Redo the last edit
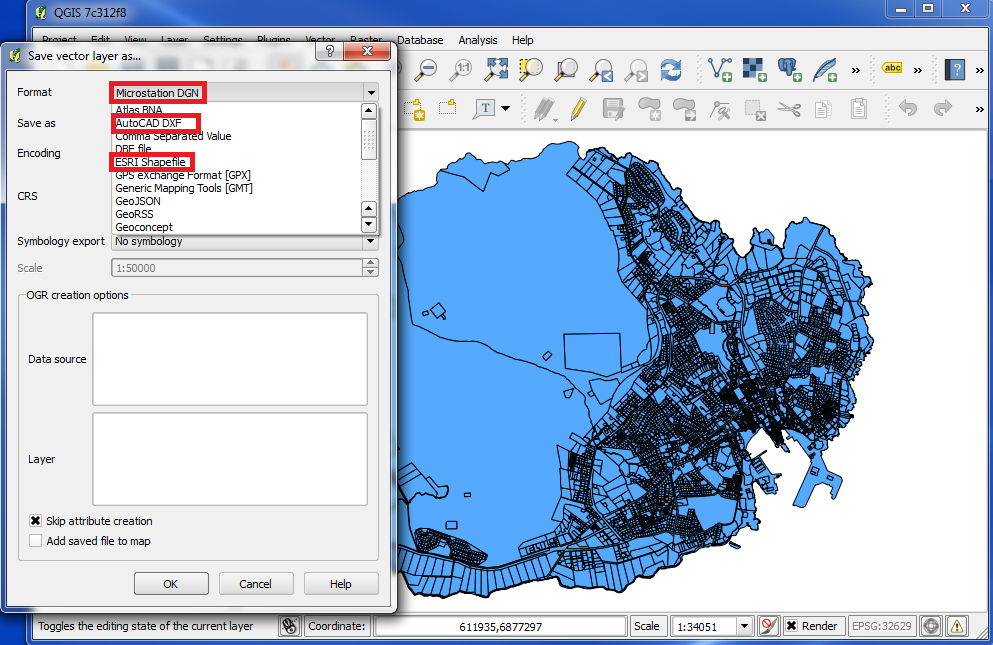The width and height of the screenshot is (993, 645). click(943, 108)
